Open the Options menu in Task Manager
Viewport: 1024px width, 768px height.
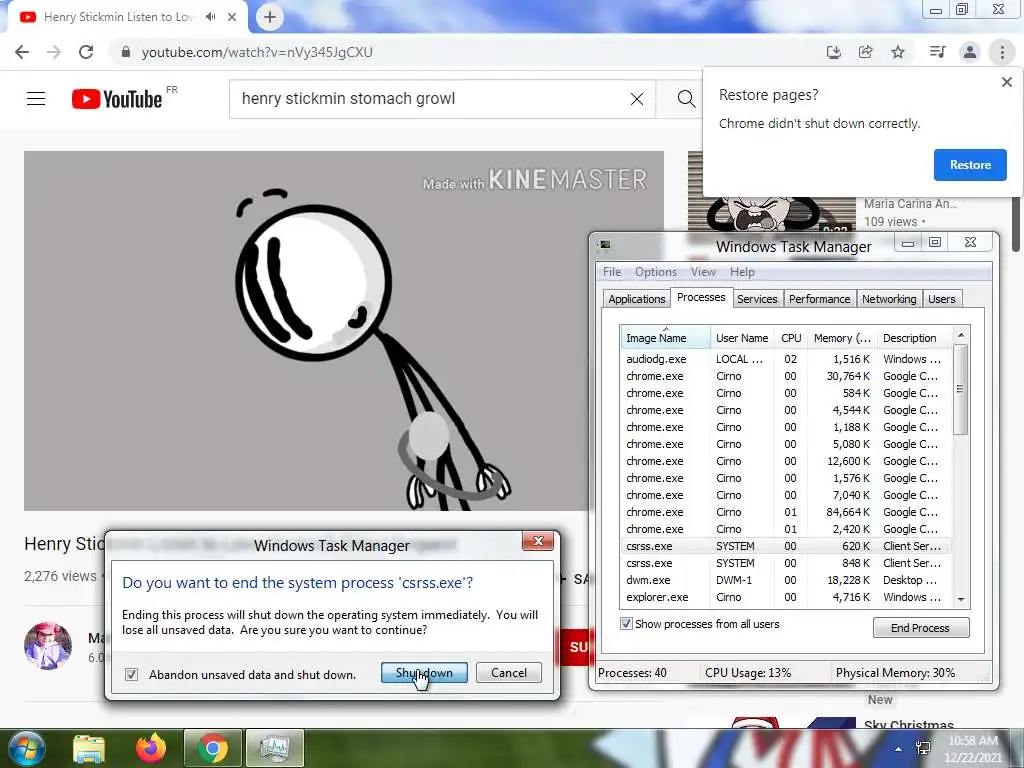pos(656,272)
